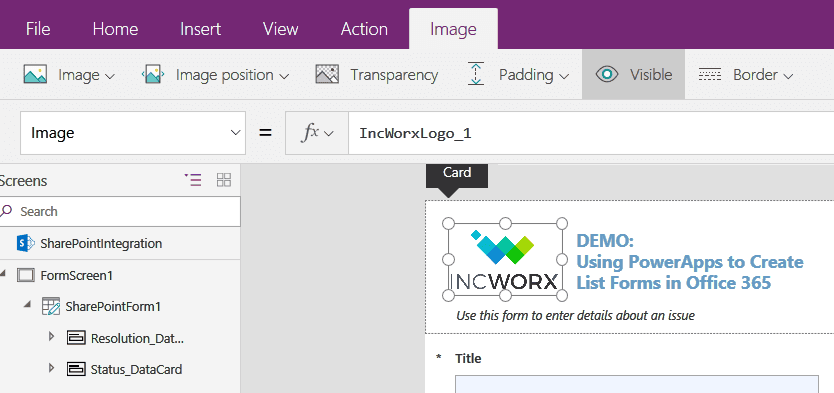Click the search magnifier icon

[6, 211]
